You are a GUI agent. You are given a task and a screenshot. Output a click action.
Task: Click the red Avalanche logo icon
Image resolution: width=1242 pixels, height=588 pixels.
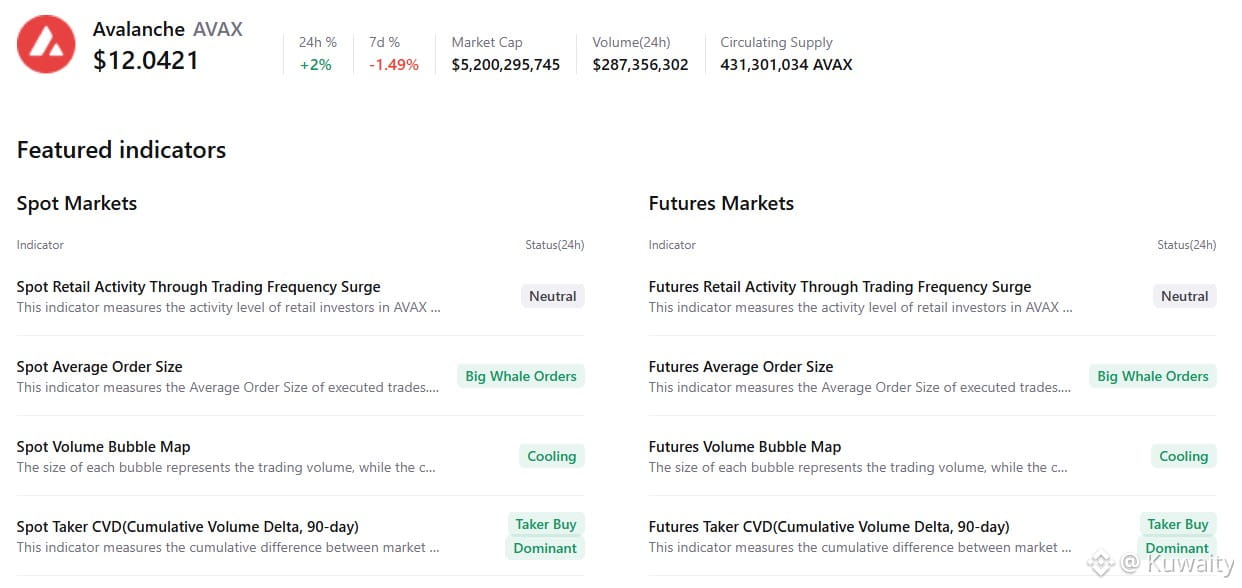[x=46, y=44]
